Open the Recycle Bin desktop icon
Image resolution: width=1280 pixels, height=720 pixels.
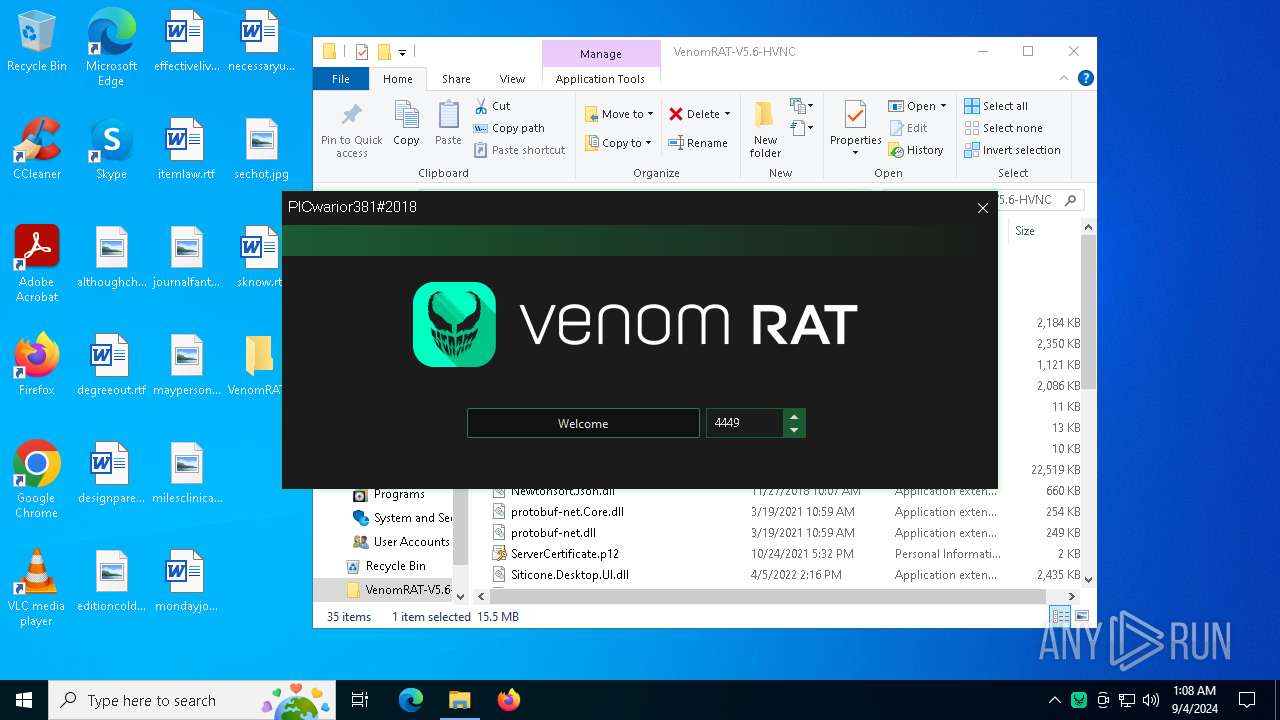tap(37, 41)
